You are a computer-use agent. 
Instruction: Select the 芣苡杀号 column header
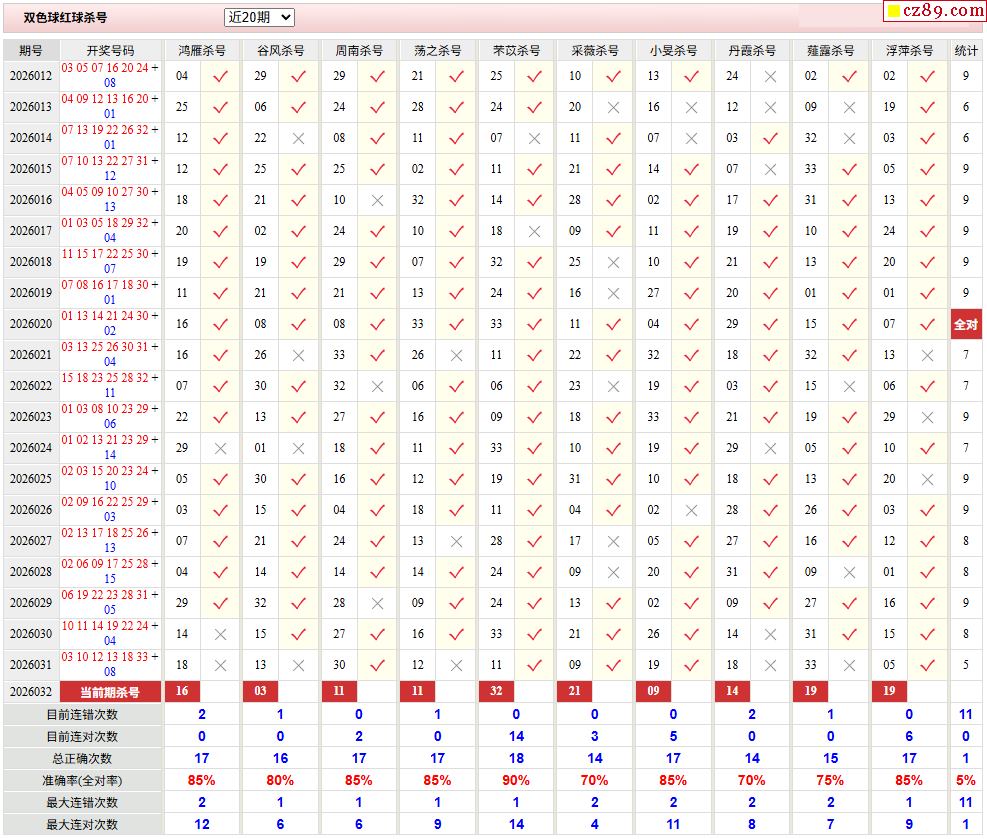coord(516,50)
